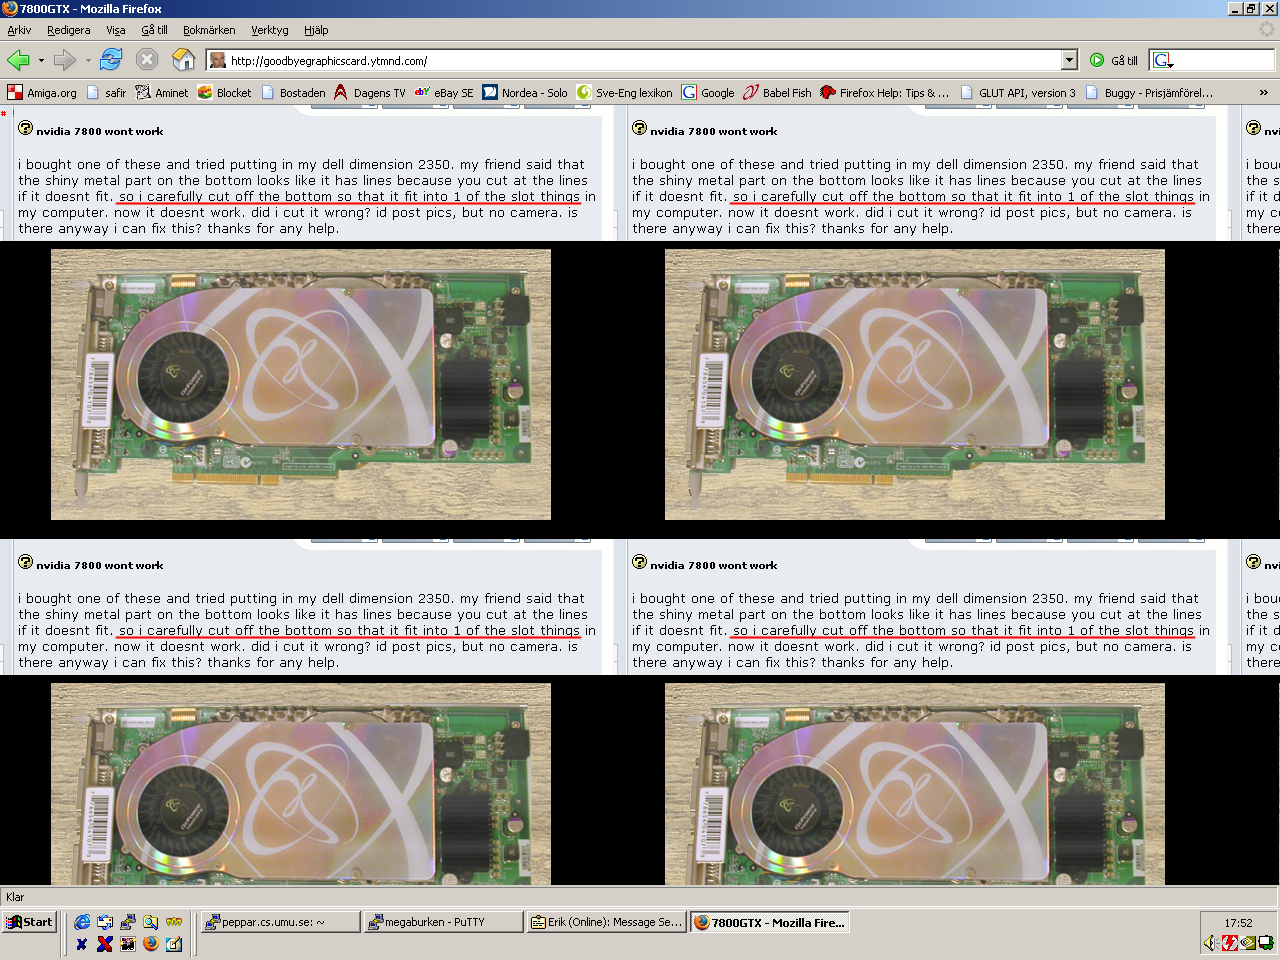Open the Dagens TV bookmark
This screenshot has width=1280, height=960.
[370, 92]
